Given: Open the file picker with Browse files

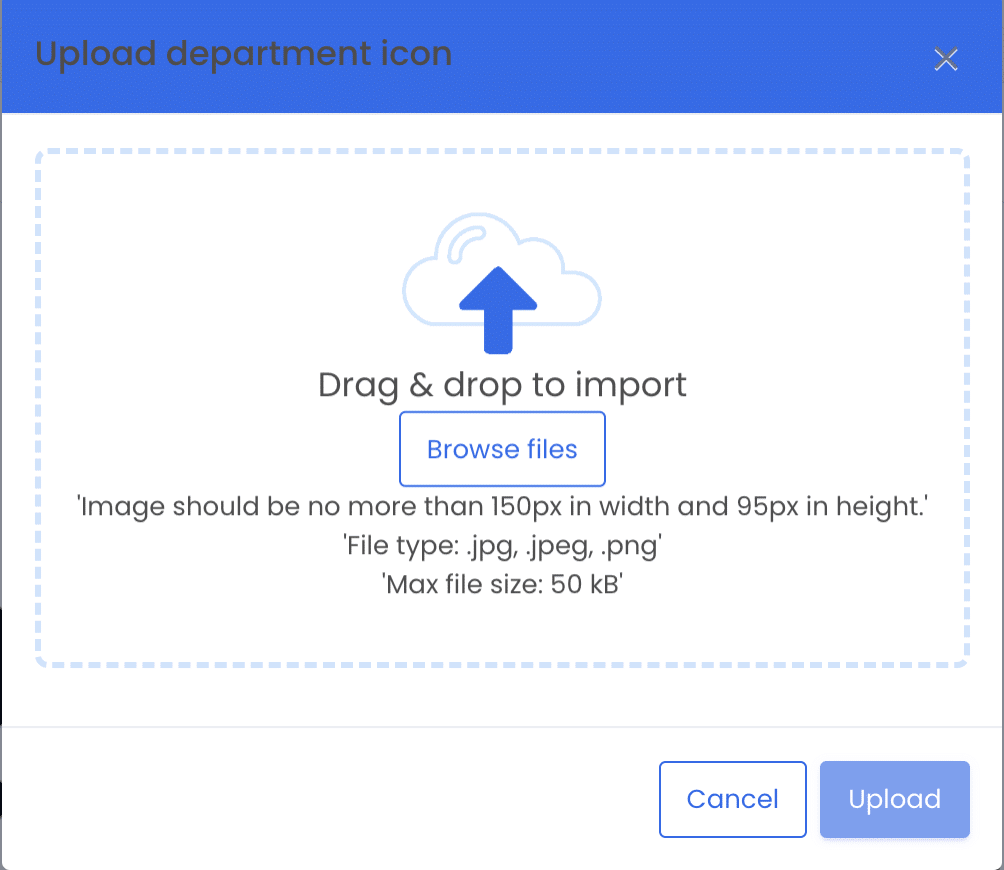Looking at the screenshot, I should pos(502,449).
